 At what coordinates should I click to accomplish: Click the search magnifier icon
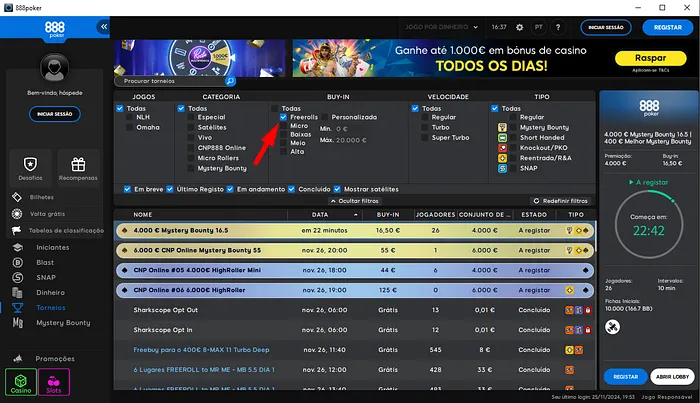click(230, 81)
